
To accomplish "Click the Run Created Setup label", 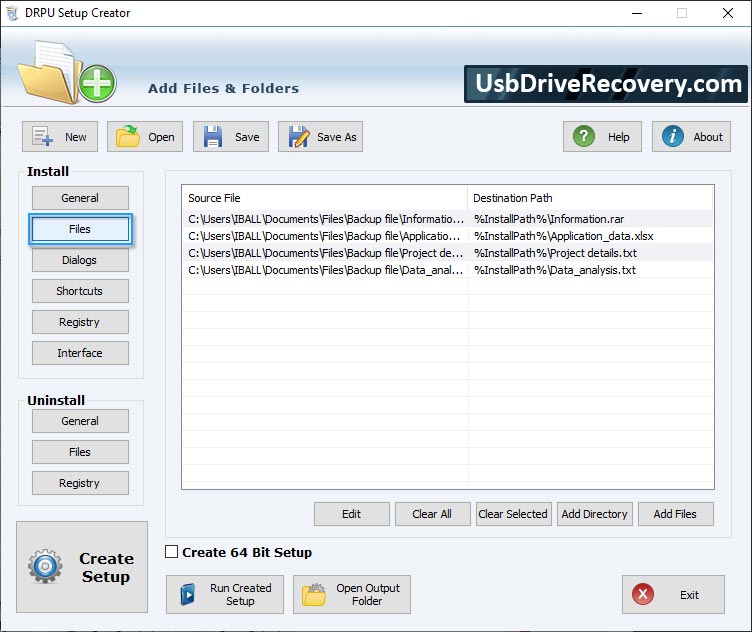I will point(241,595).
